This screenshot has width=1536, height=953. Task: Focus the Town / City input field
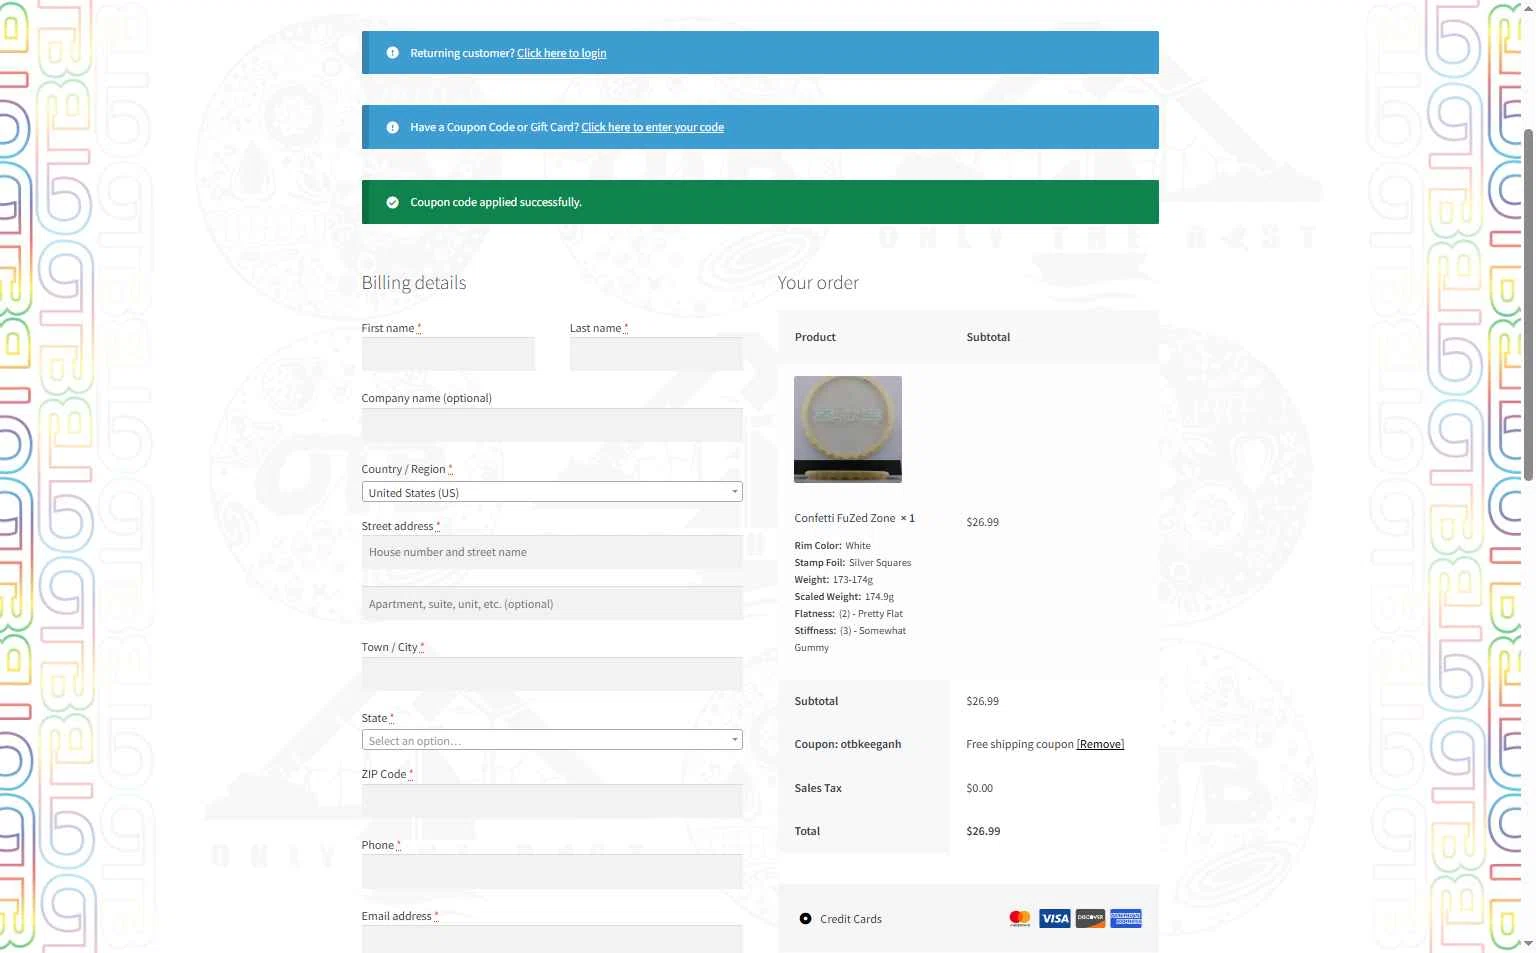click(x=552, y=674)
